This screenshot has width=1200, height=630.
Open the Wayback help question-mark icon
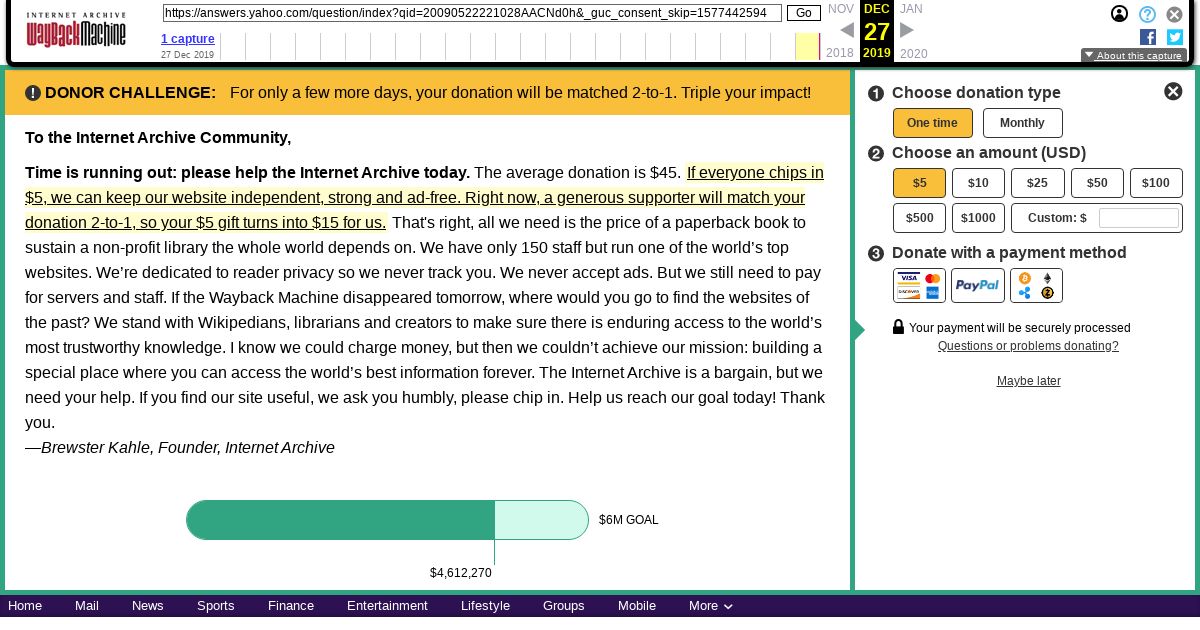(x=1148, y=14)
